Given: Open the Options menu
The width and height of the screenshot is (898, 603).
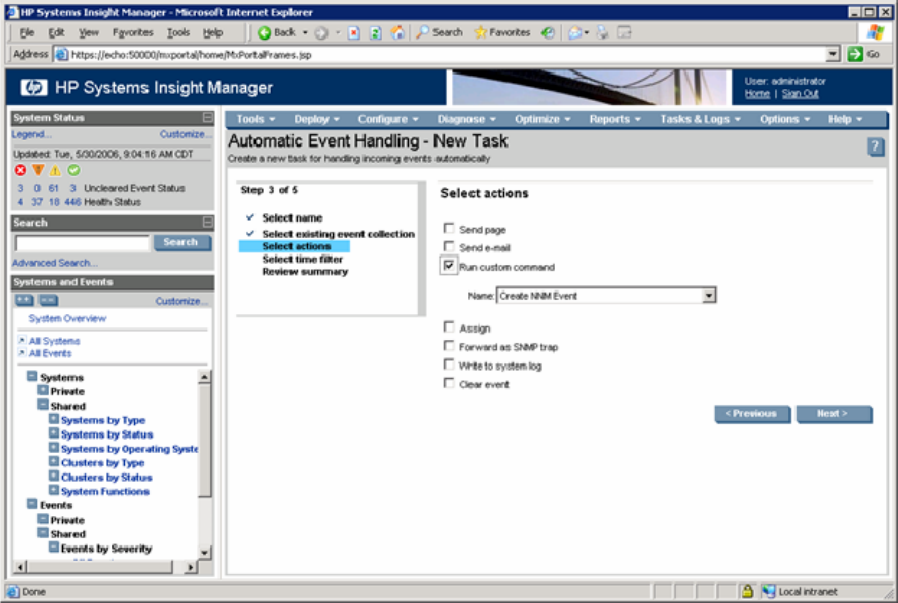Looking at the screenshot, I should (785, 119).
